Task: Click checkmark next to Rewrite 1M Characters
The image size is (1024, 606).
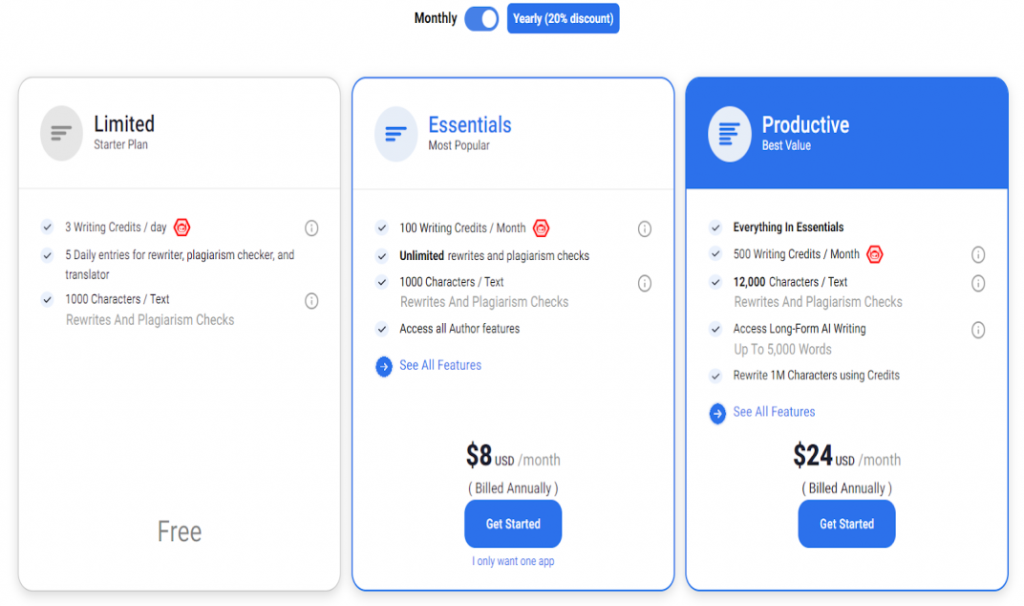Action: (716, 375)
